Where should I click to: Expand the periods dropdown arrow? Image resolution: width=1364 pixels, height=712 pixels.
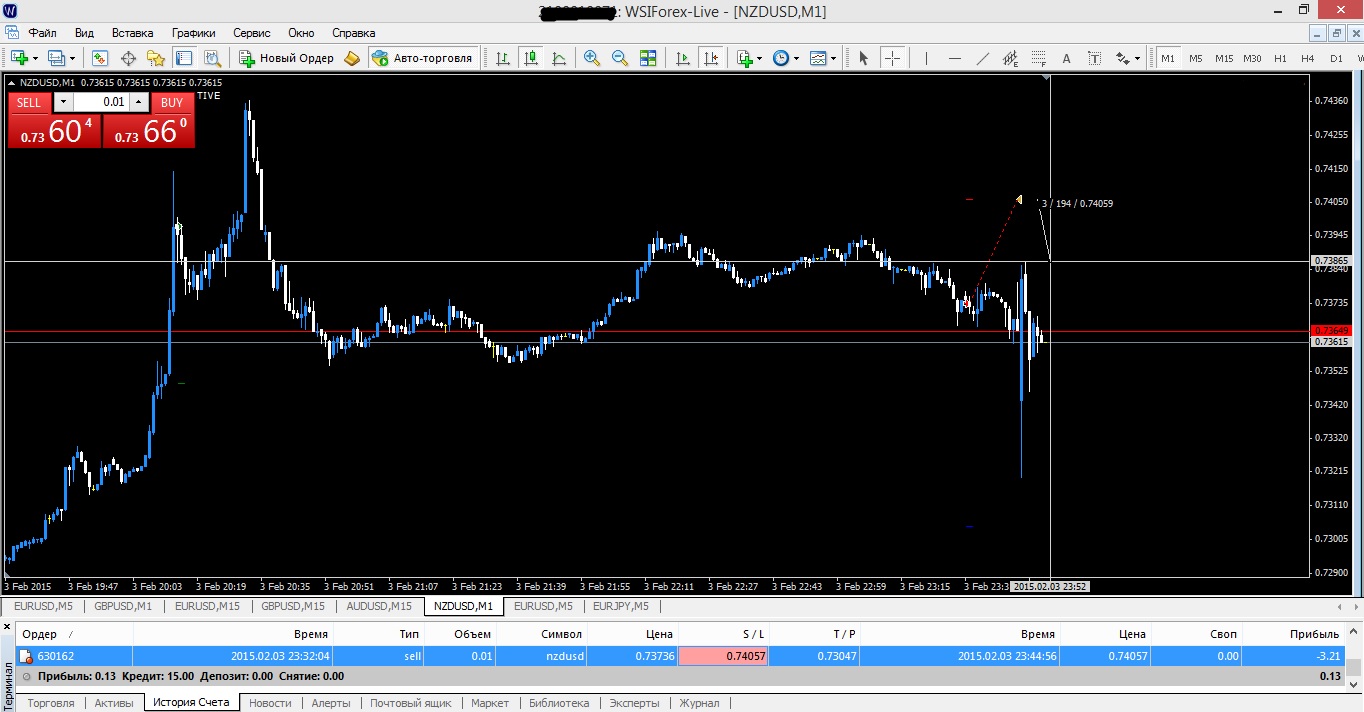point(797,58)
